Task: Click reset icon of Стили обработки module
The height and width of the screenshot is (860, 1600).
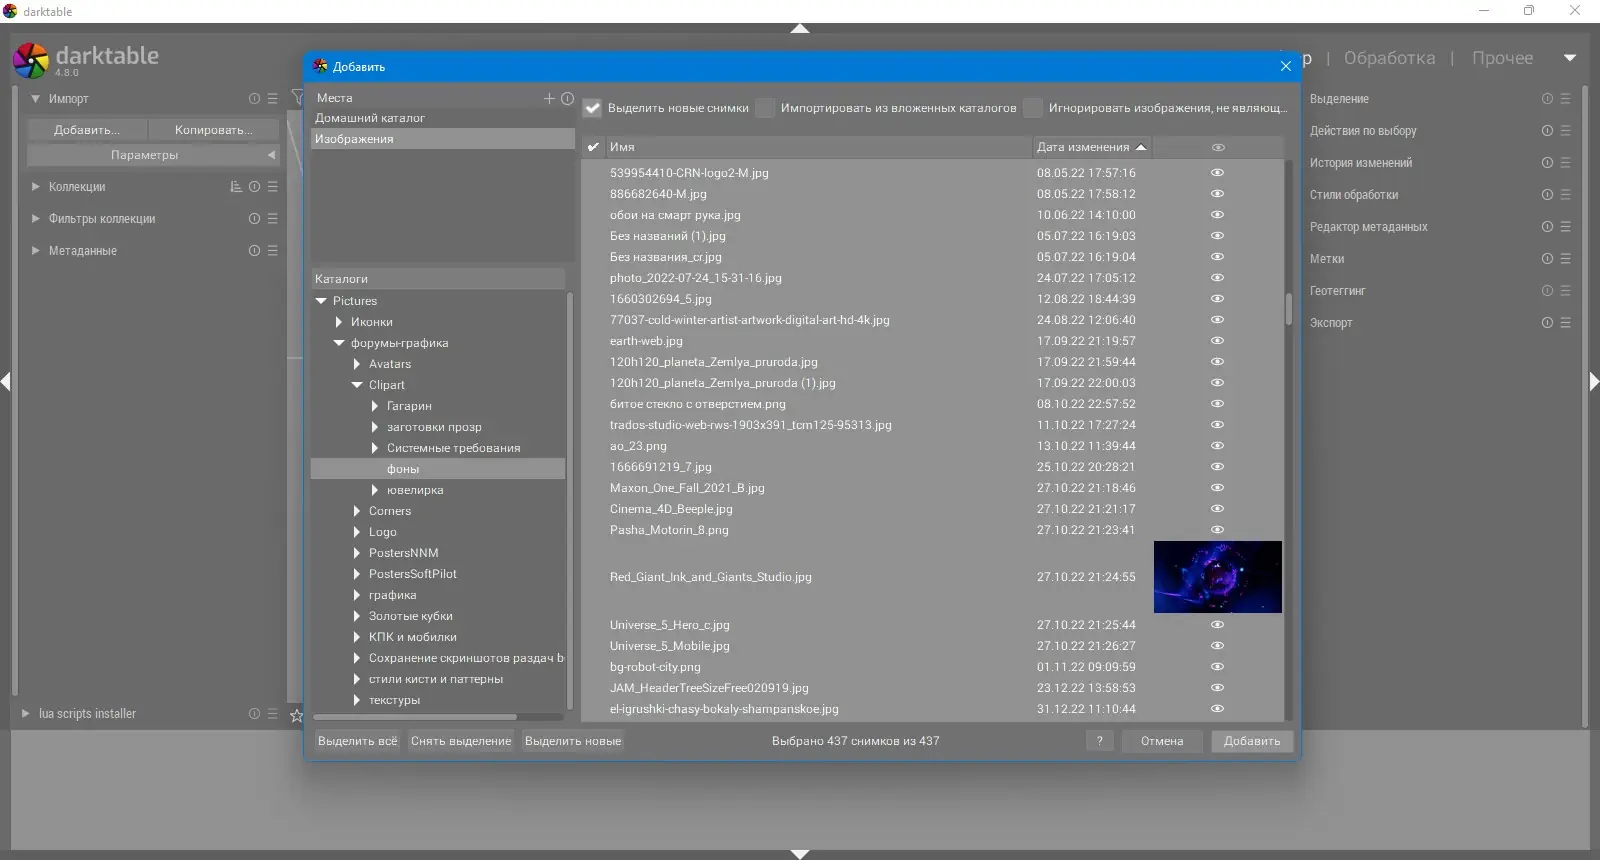Action: [1547, 195]
